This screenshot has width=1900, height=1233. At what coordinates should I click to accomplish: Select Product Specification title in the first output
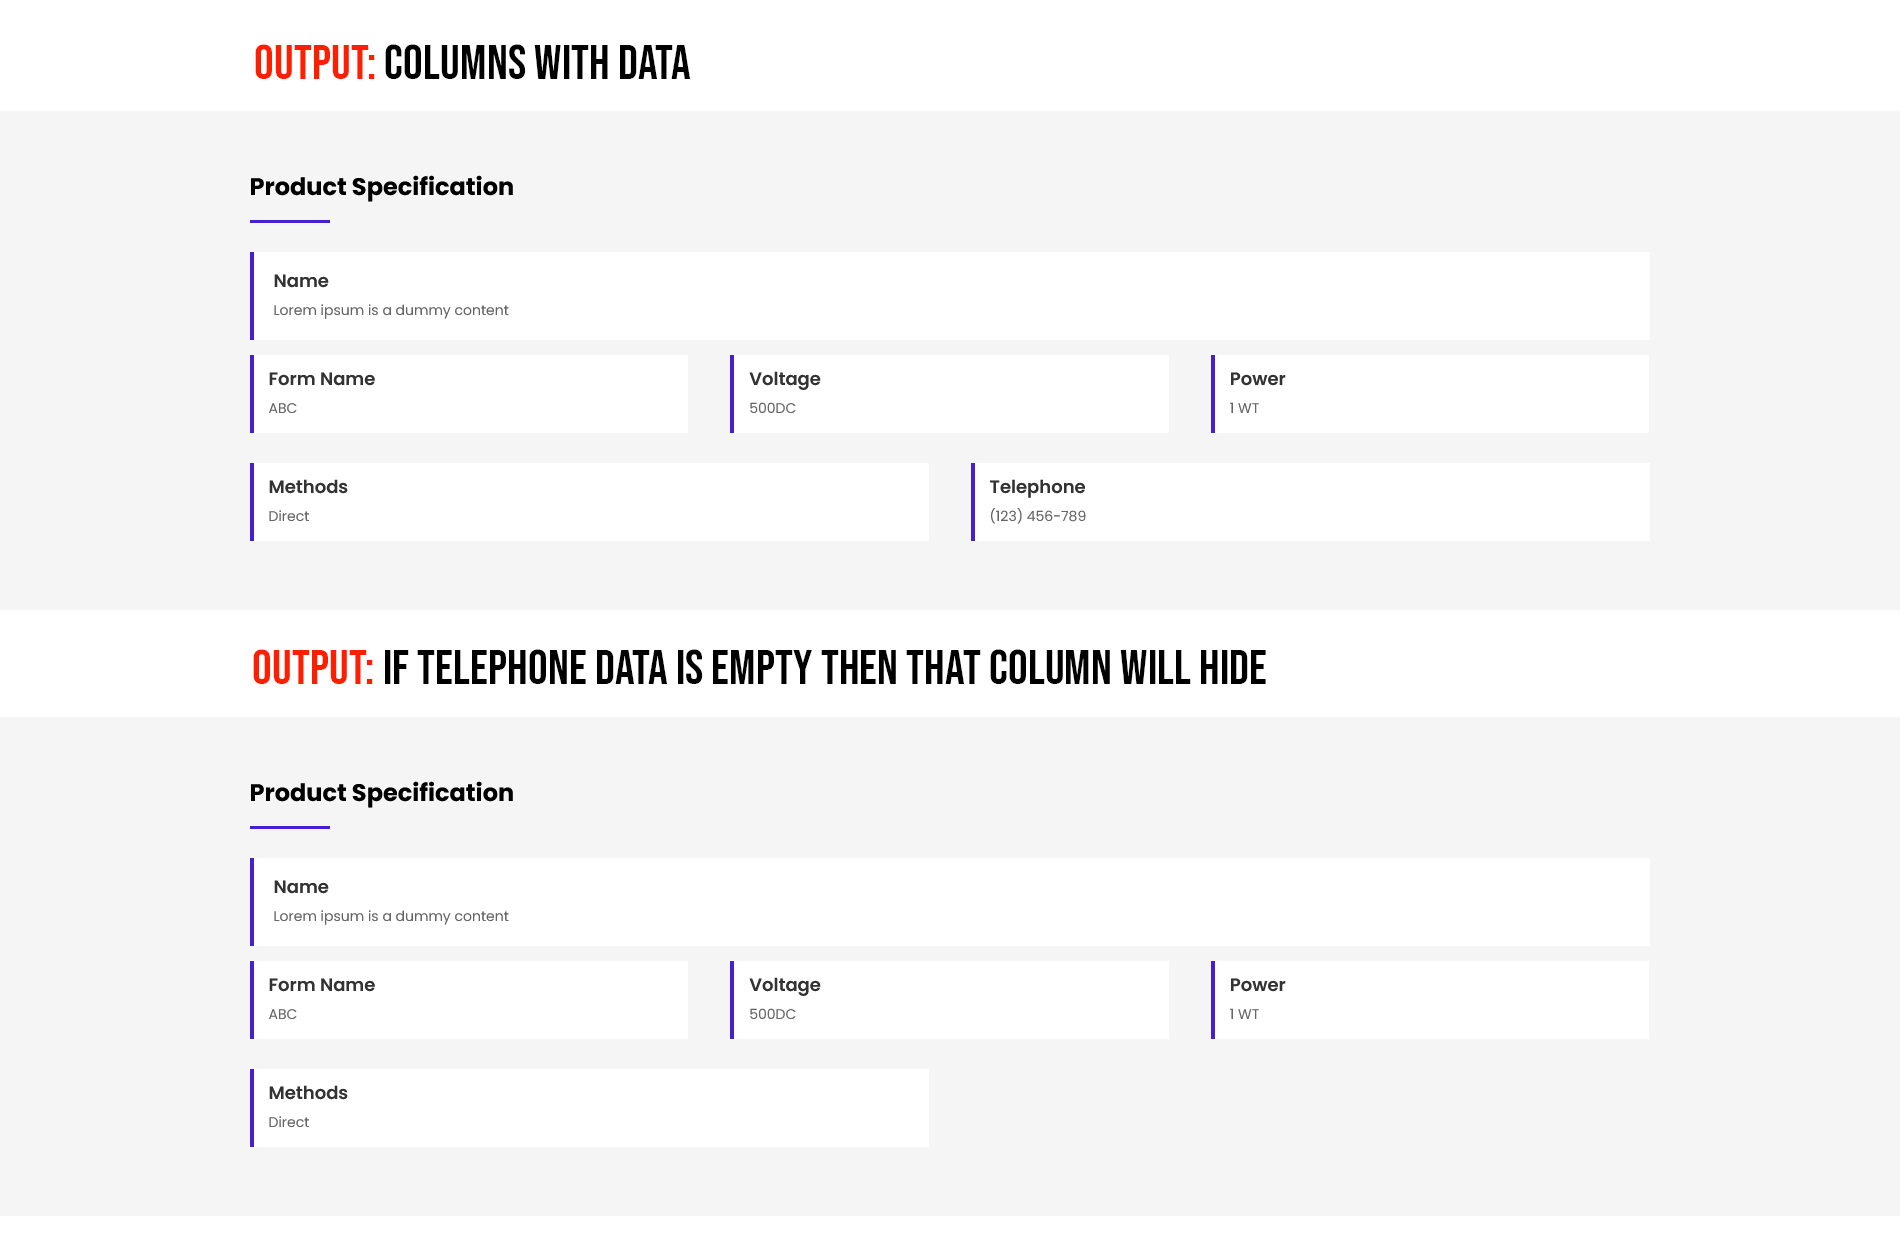pyautogui.click(x=381, y=187)
